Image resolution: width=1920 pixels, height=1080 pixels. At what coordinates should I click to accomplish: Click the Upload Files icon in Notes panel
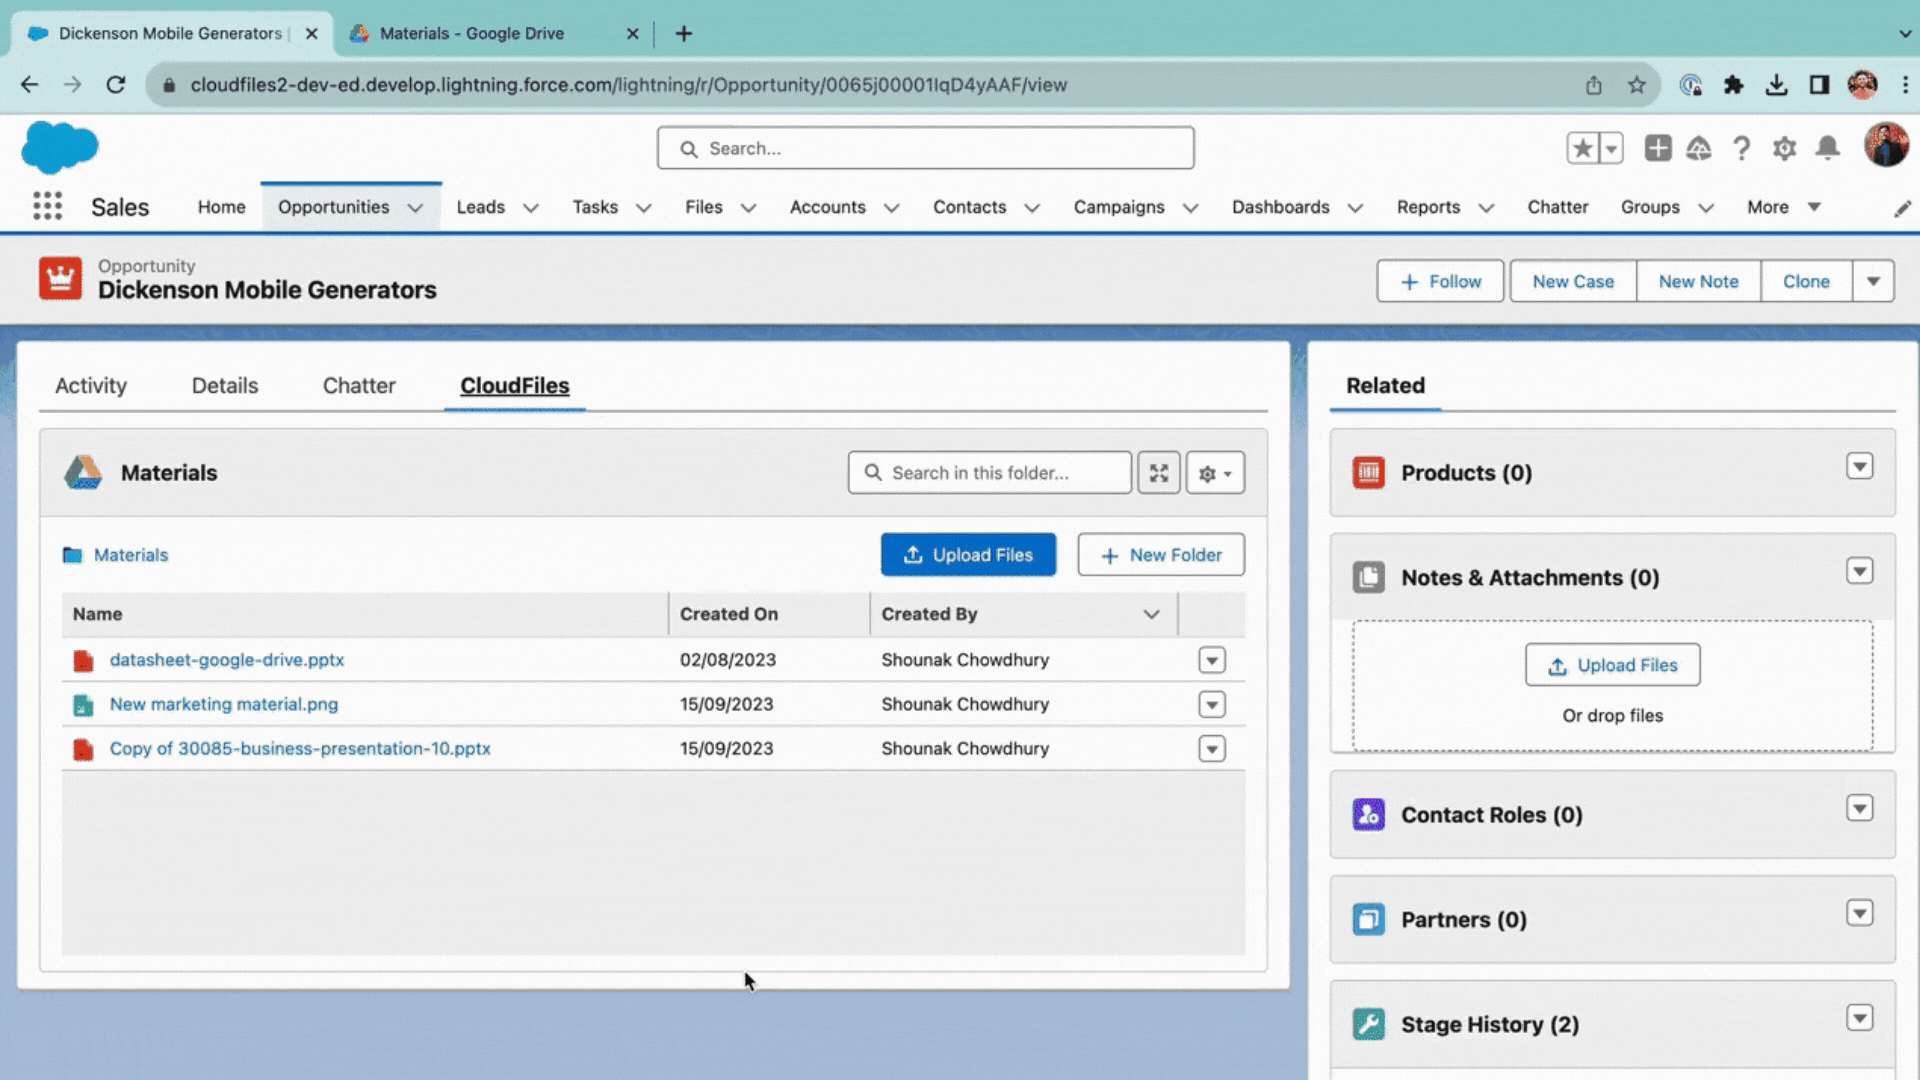[x=1556, y=665]
